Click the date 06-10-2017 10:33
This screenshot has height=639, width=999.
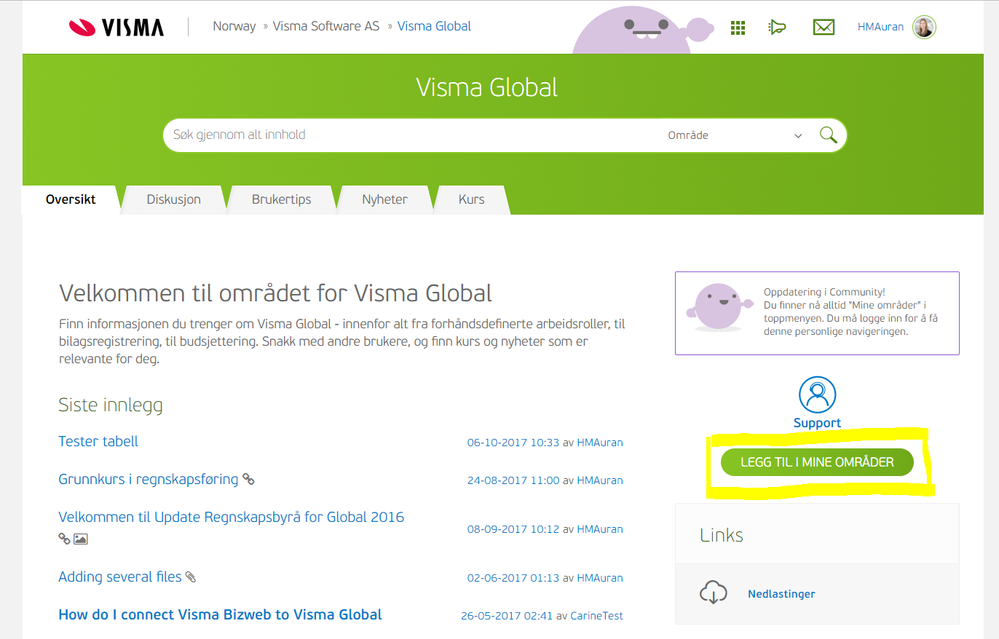(513, 442)
